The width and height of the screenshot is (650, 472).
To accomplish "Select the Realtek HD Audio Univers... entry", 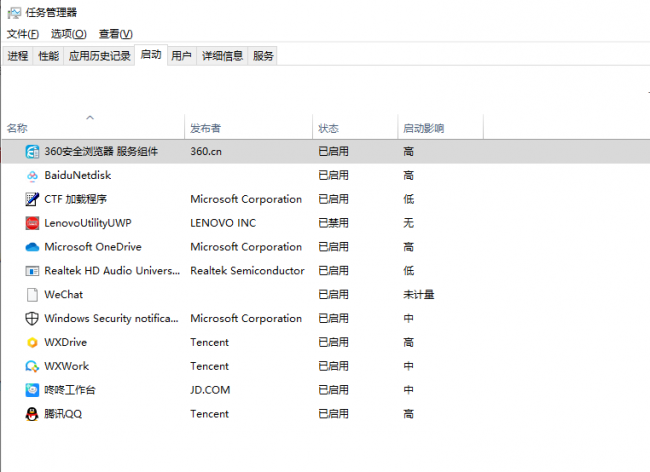I will [x=112, y=271].
